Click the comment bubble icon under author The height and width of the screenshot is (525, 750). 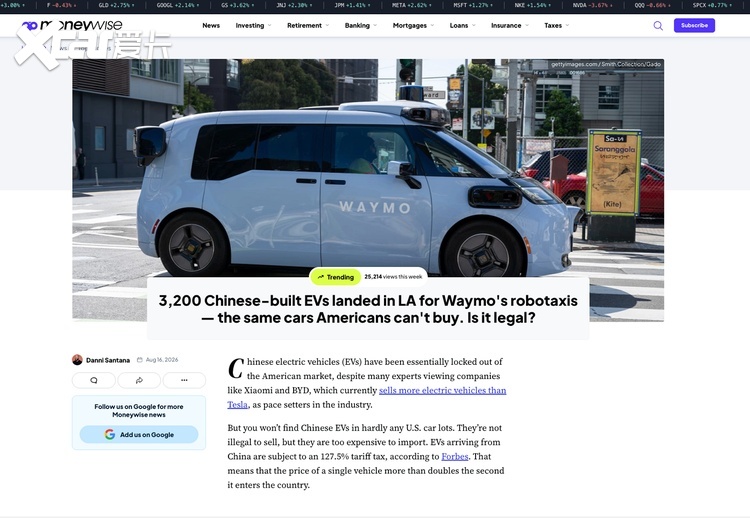click(x=94, y=380)
